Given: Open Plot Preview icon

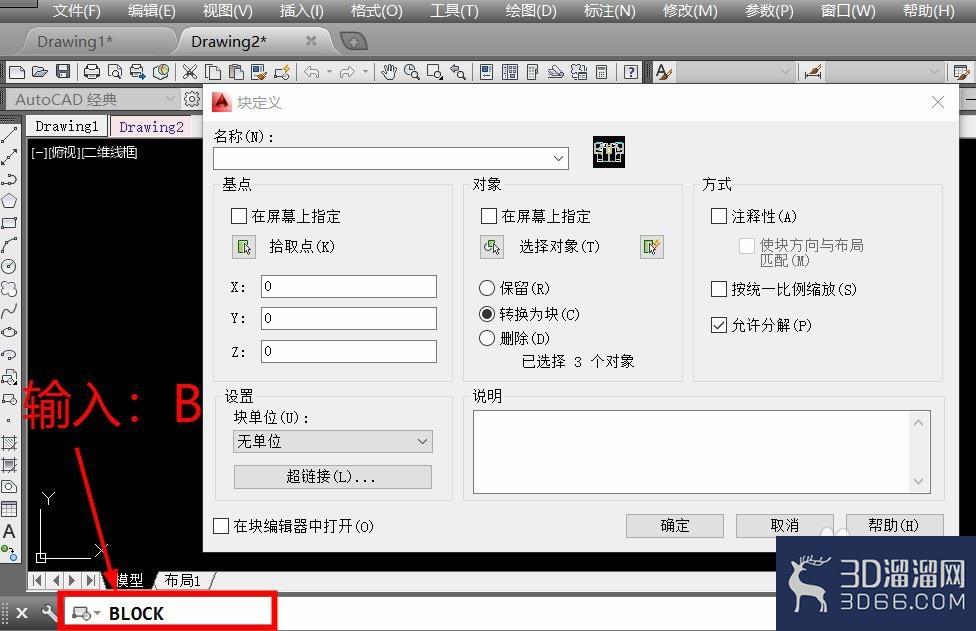Looking at the screenshot, I should click(x=115, y=72).
